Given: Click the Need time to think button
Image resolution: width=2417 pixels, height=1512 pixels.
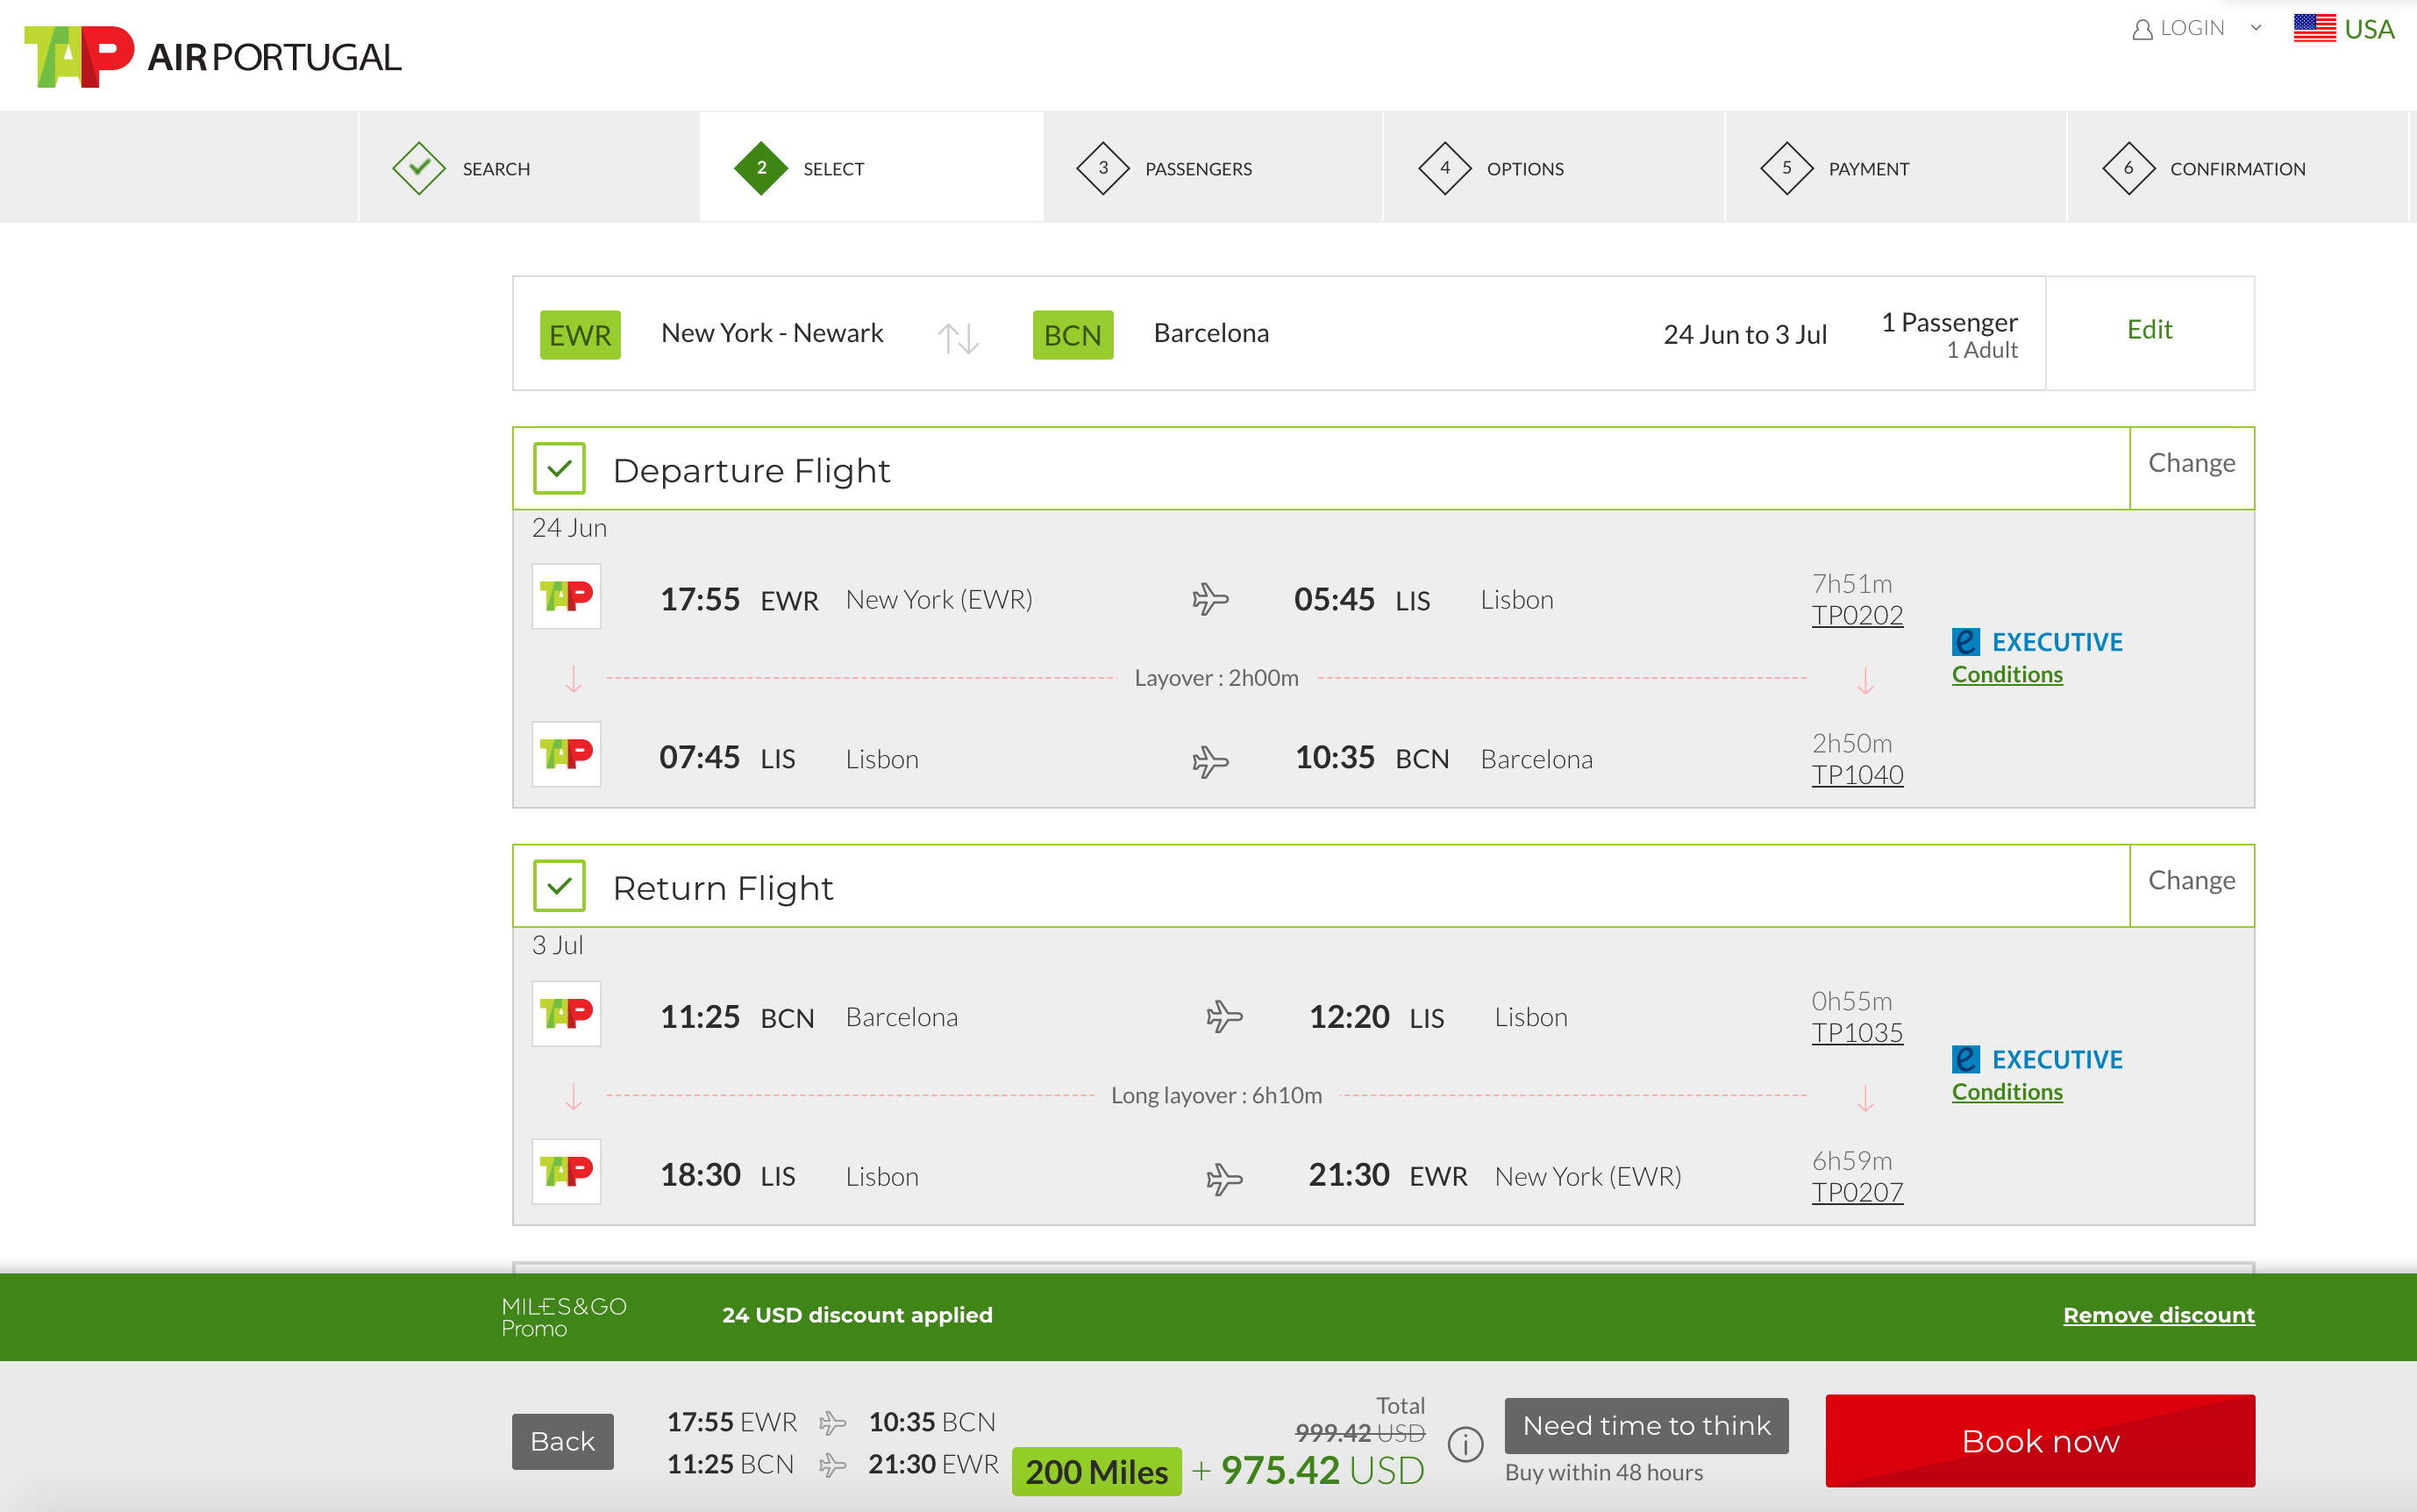Looking at the screenshot, I should (x=1646, y=1425).
